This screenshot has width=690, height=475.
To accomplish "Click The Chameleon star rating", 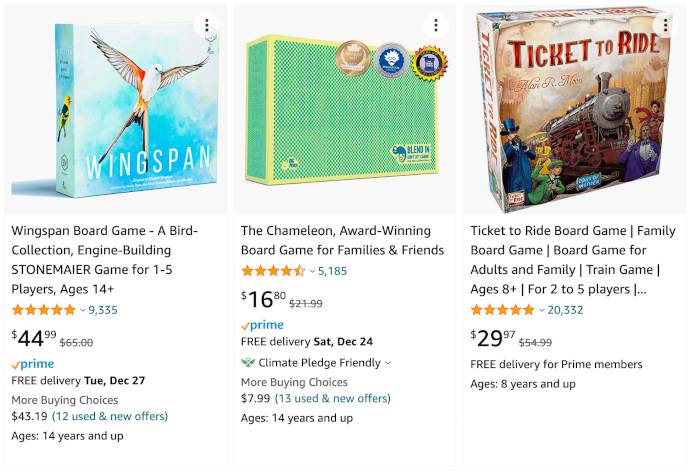I will click(x=273, y=271).
